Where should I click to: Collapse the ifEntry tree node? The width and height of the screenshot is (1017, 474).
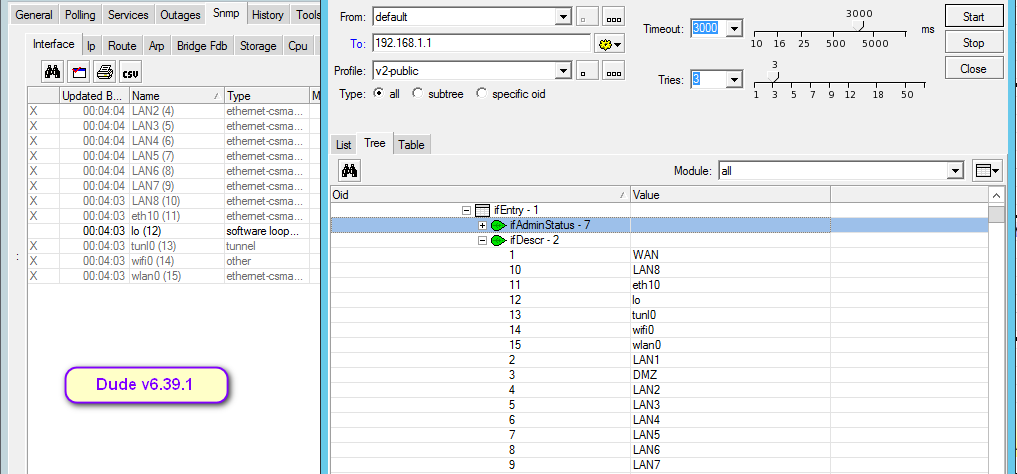[466, 210]
